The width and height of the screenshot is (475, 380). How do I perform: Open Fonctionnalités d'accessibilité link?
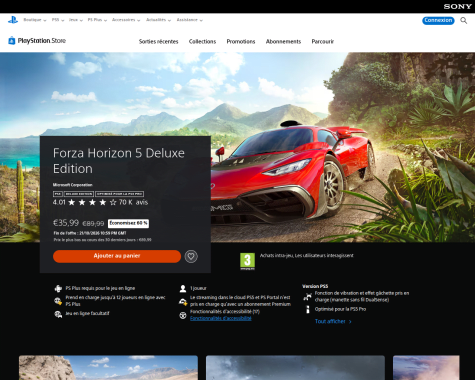click(221, 318)
